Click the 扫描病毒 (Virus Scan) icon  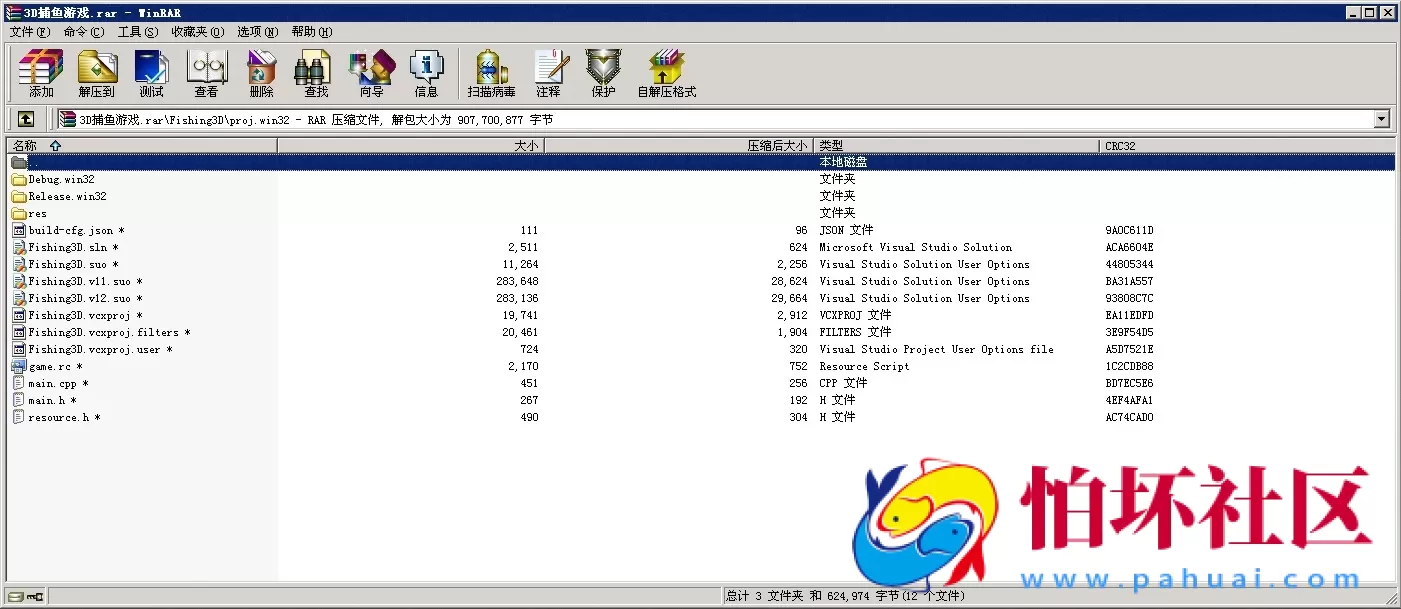(x=489, y=72)
